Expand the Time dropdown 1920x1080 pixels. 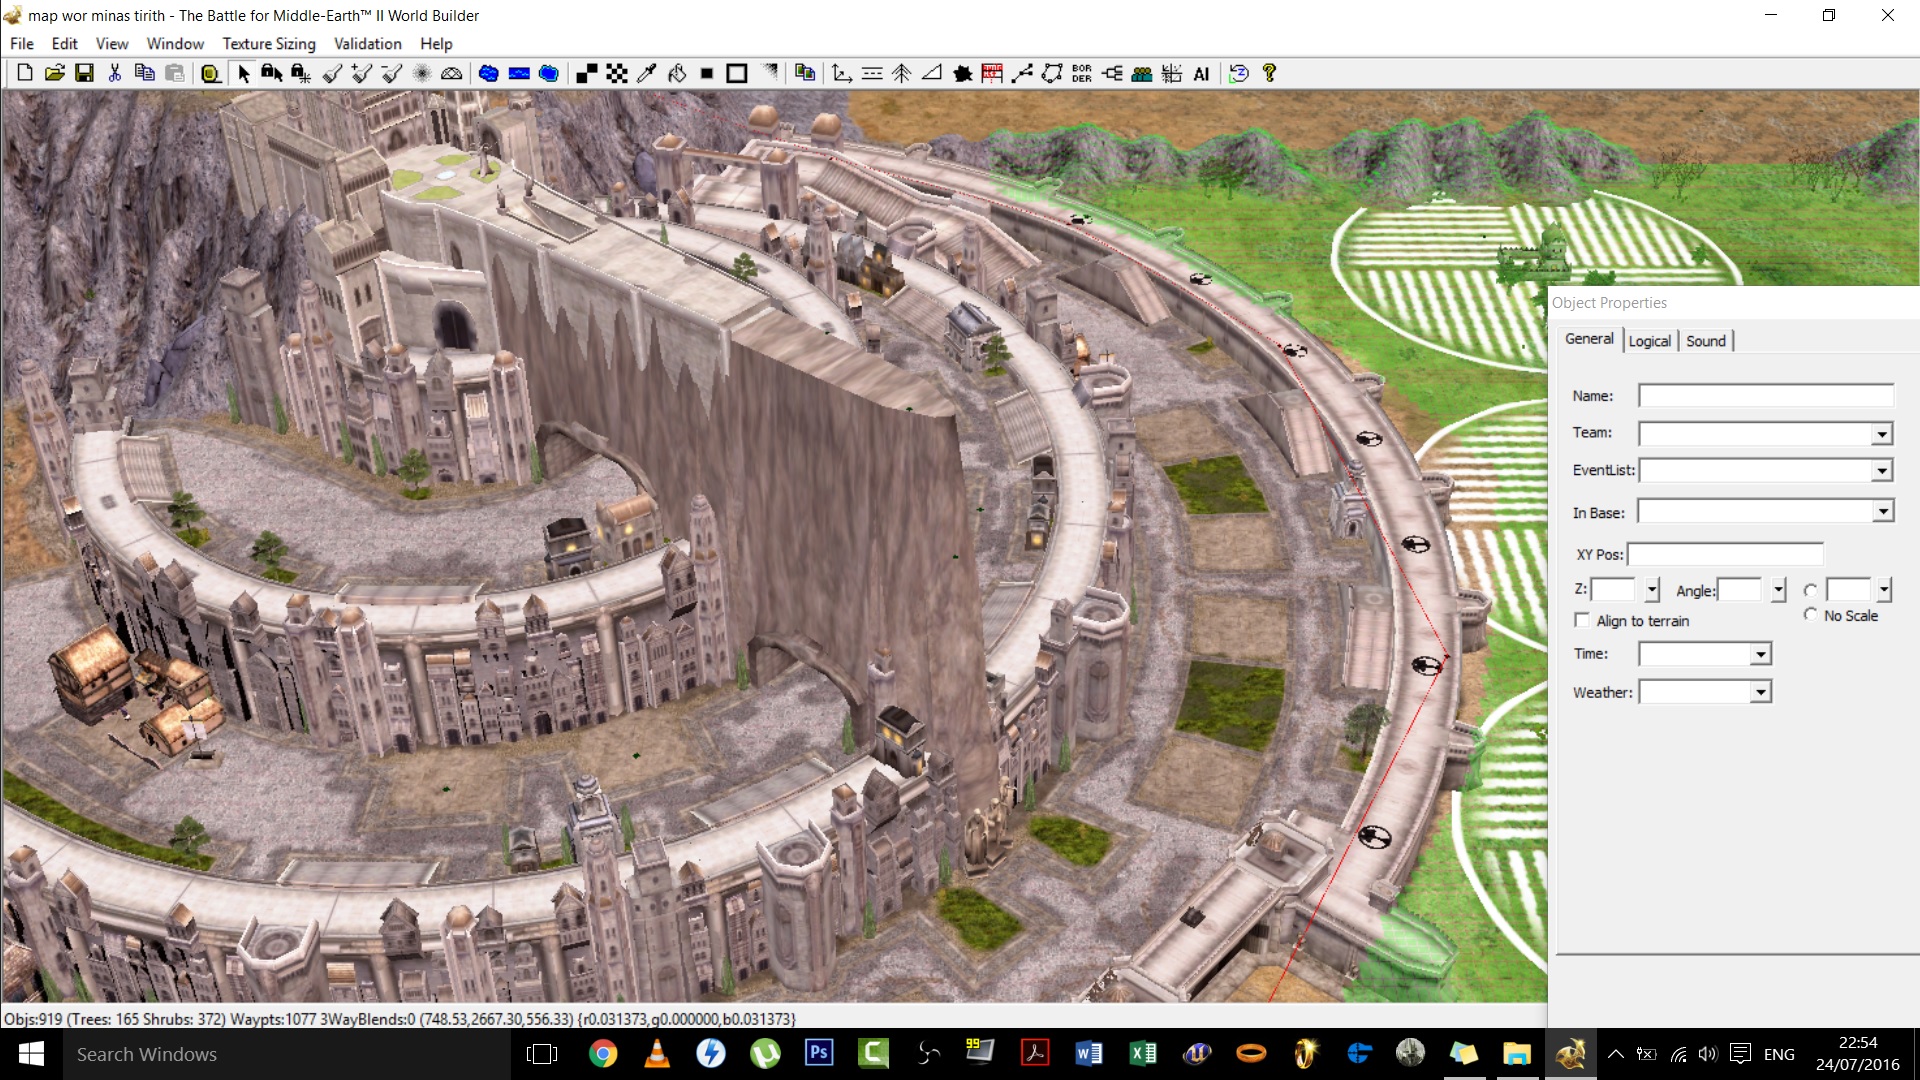[1761, 654]
